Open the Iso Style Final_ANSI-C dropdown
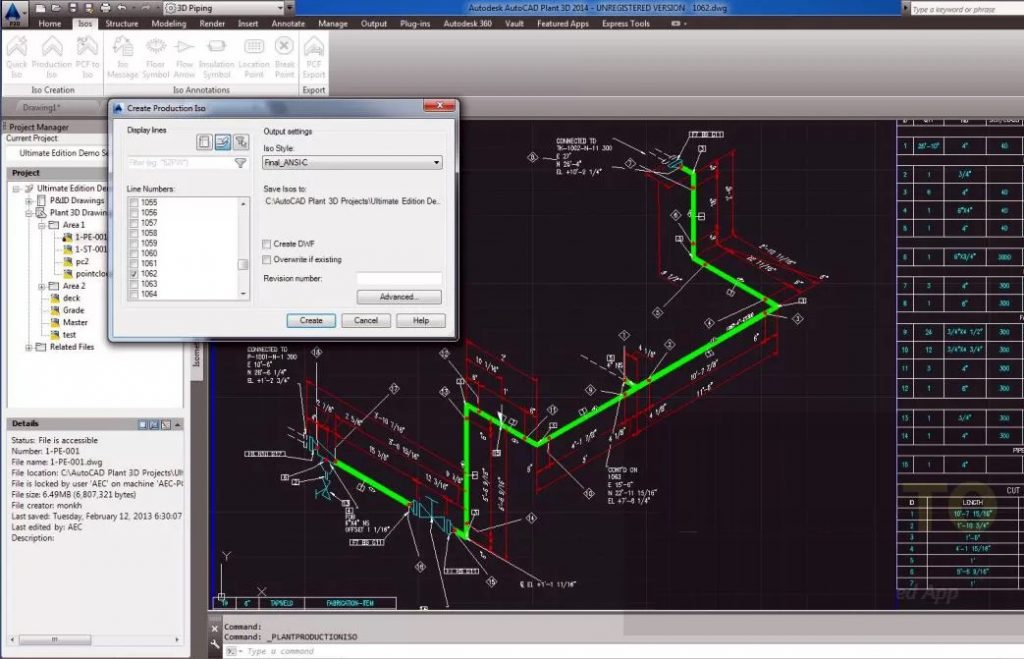The width and height of the screenshot is (1024, 659). pyautogui.click(x=352, y=163)
